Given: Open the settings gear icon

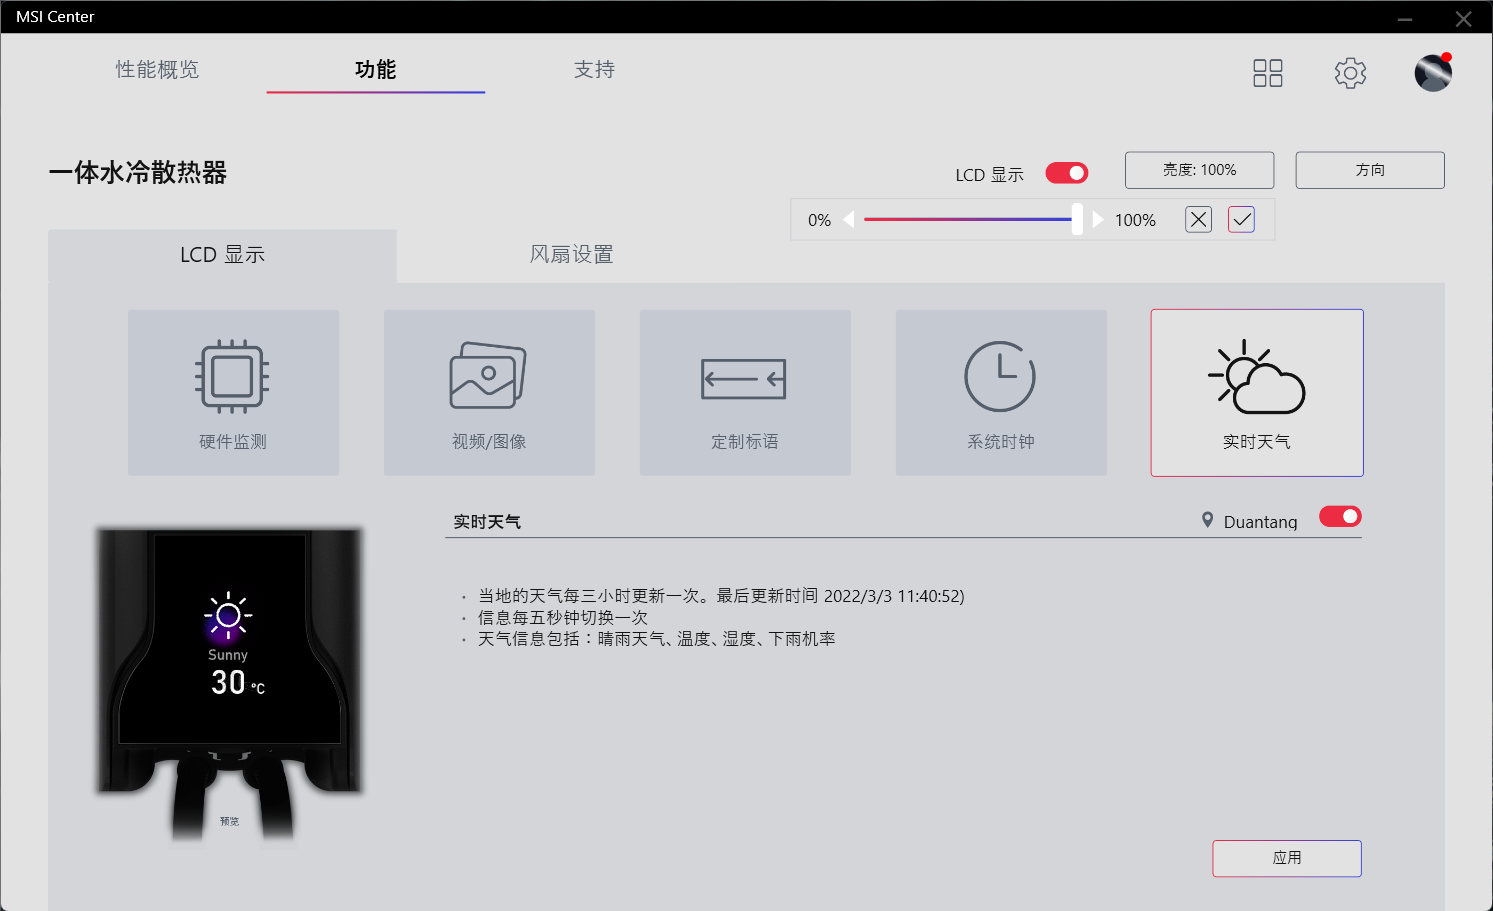Looking at the screenshot, I should [x=1350, y=72].
